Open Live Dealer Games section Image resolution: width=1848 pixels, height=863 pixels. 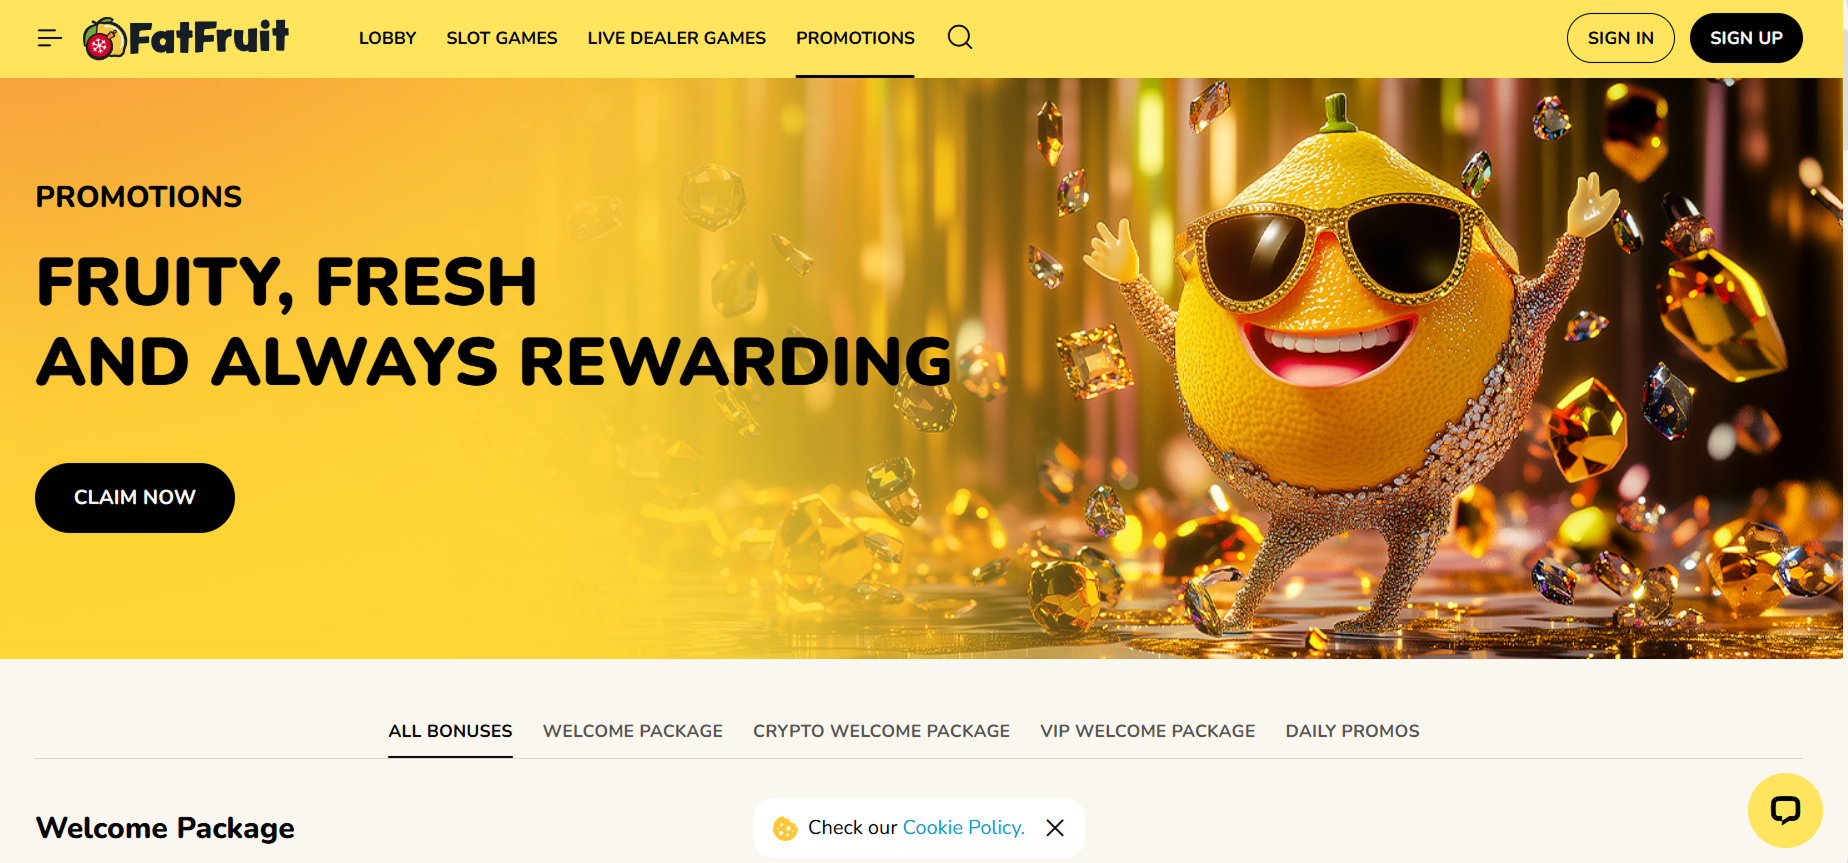click(677, 38)
